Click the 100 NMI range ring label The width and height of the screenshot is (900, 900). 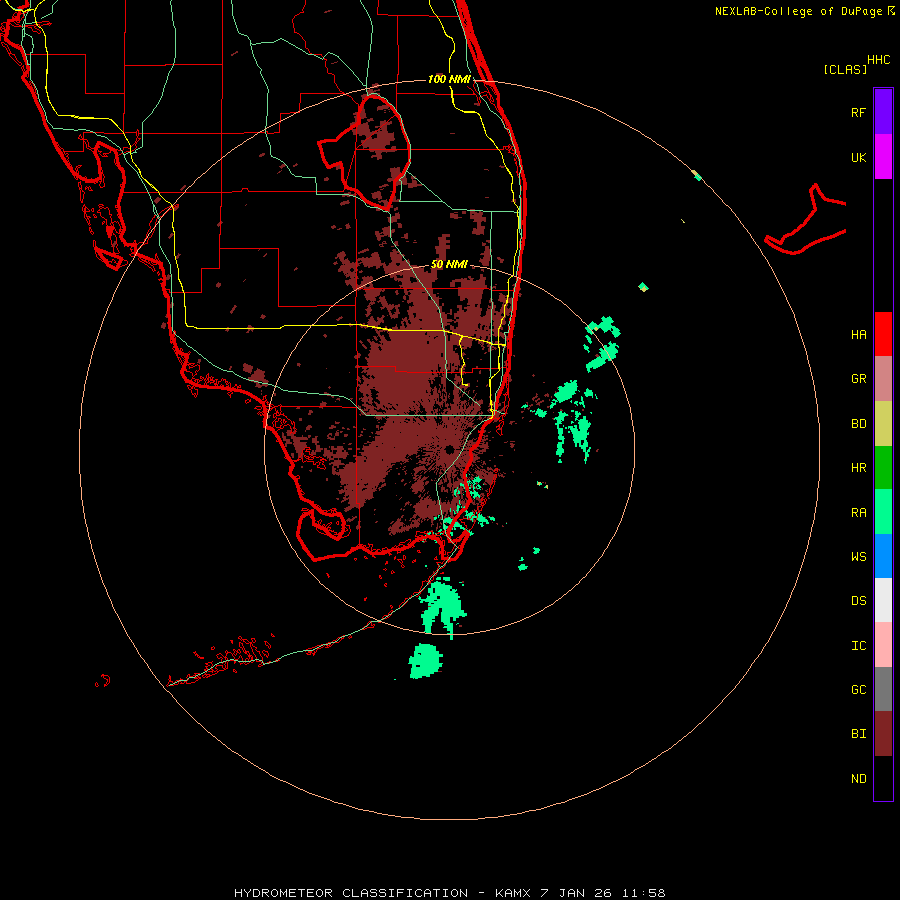coord(449,79)
